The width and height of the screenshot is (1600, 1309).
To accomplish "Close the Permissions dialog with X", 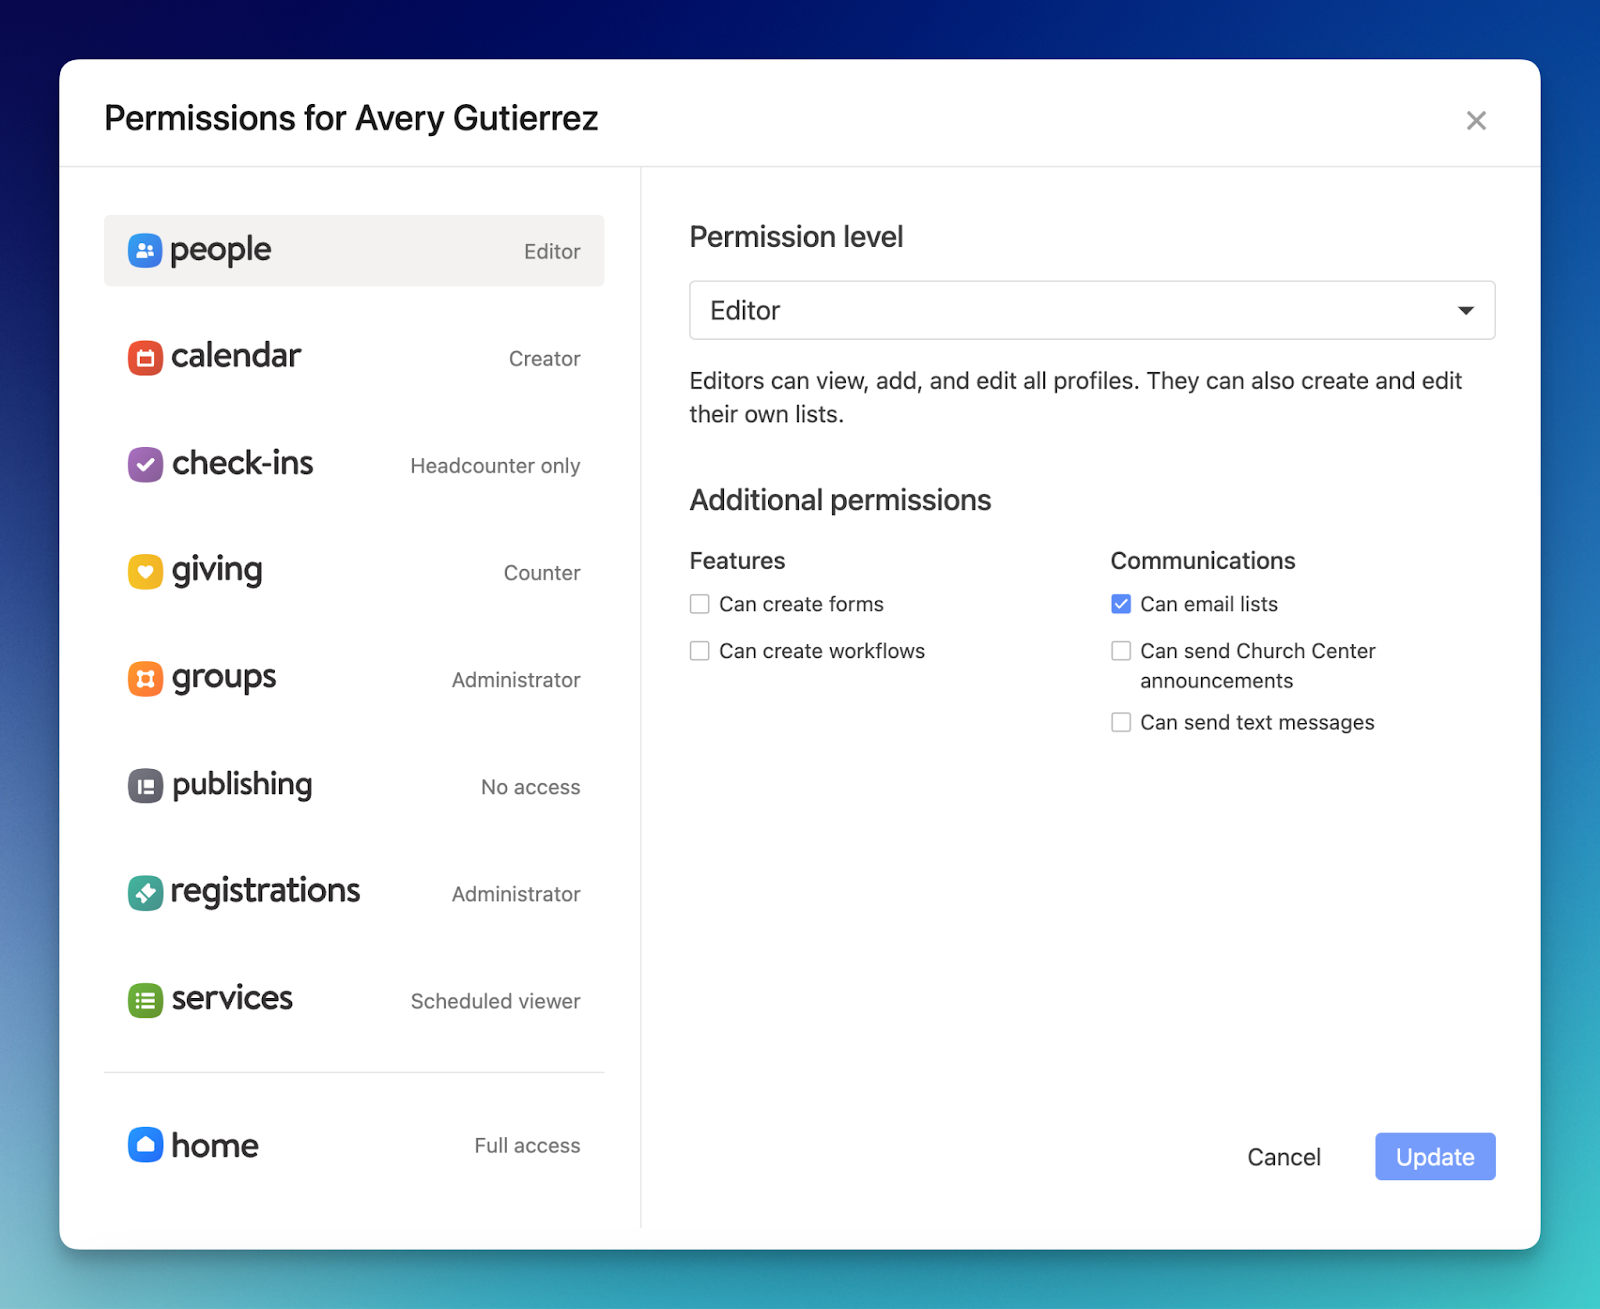I will click(x=1475, y=121).
